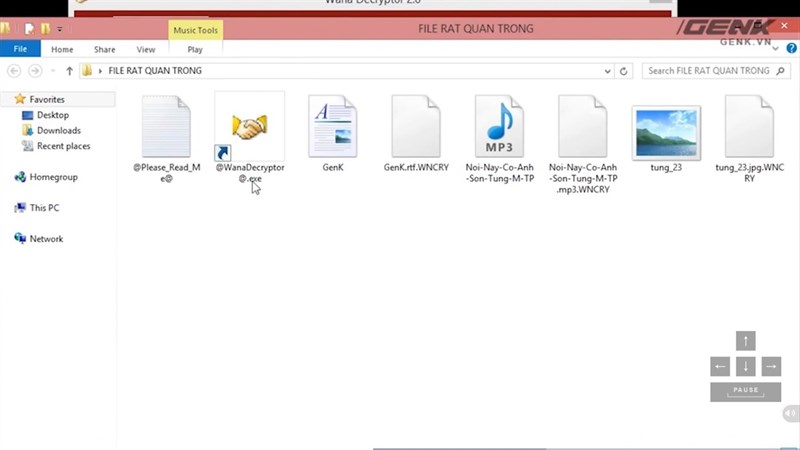Click the Wana Decryptor 2.0 window title bar

point(372,3)
